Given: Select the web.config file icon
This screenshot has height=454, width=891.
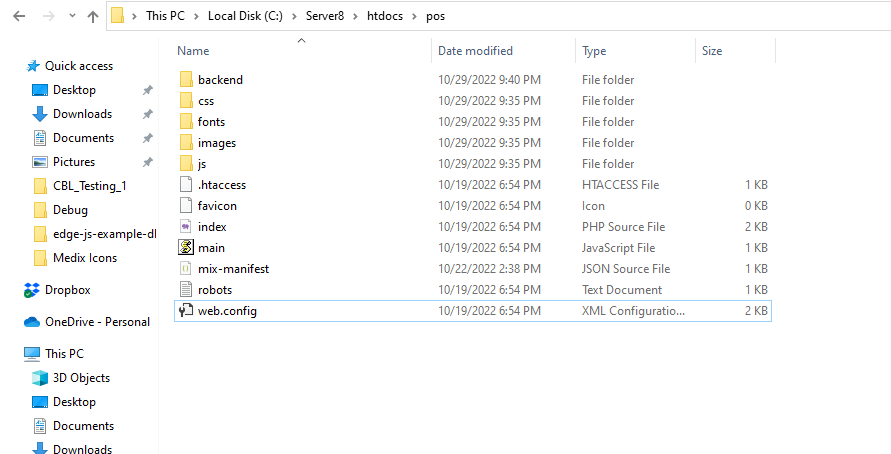Looking at the screenshot, I should coord(185,311).
